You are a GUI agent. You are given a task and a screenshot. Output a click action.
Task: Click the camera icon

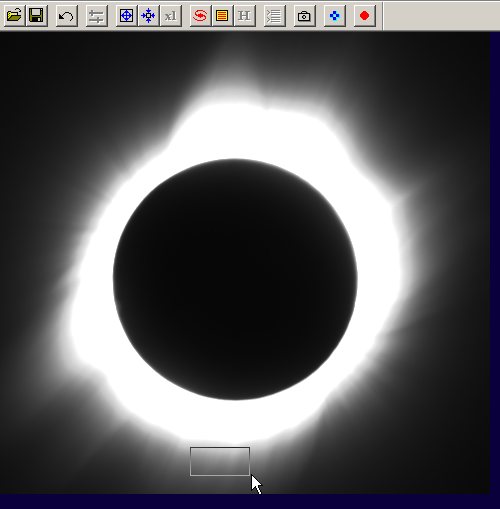point(304,15)
